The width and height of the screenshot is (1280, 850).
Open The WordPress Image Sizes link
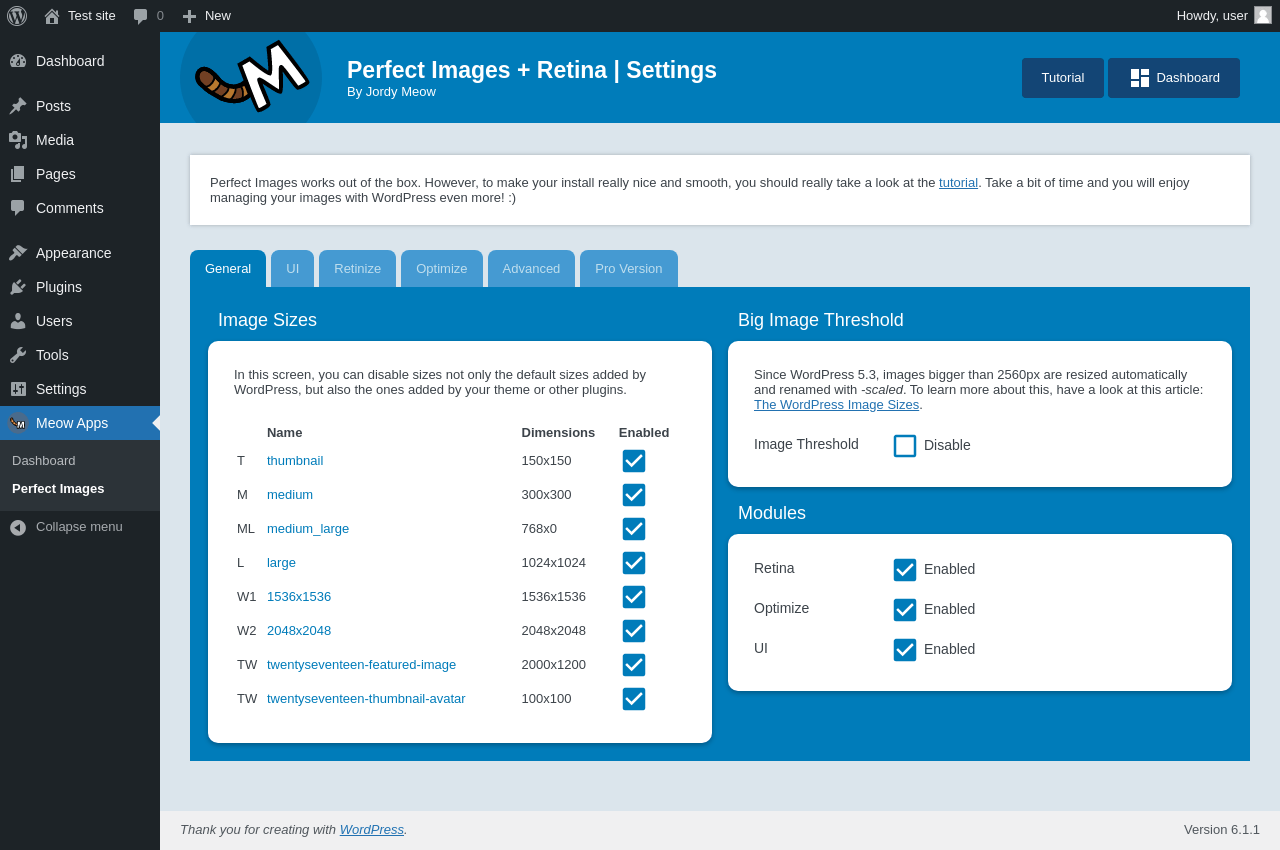(x=836, y=405)
